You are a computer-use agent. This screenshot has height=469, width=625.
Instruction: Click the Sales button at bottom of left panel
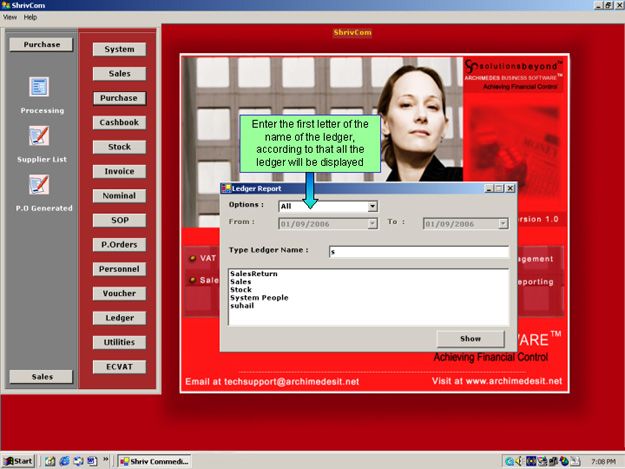click(x=41, y=377)
